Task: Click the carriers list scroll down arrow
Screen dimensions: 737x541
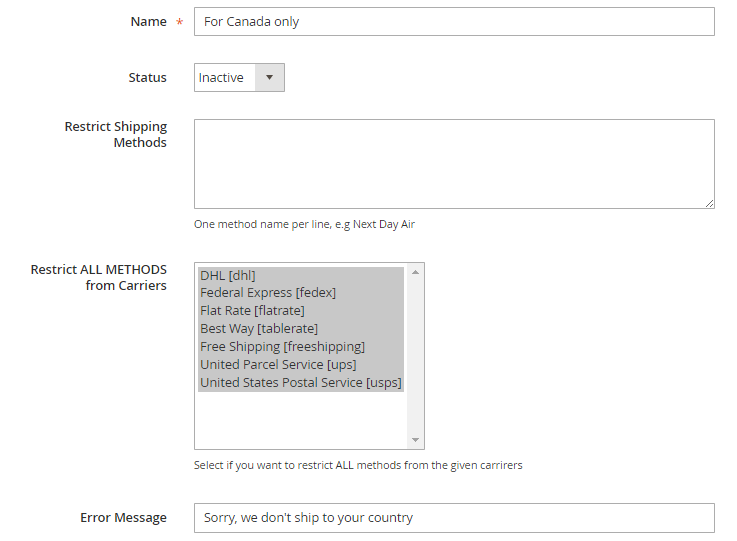Action: point(416,440)
